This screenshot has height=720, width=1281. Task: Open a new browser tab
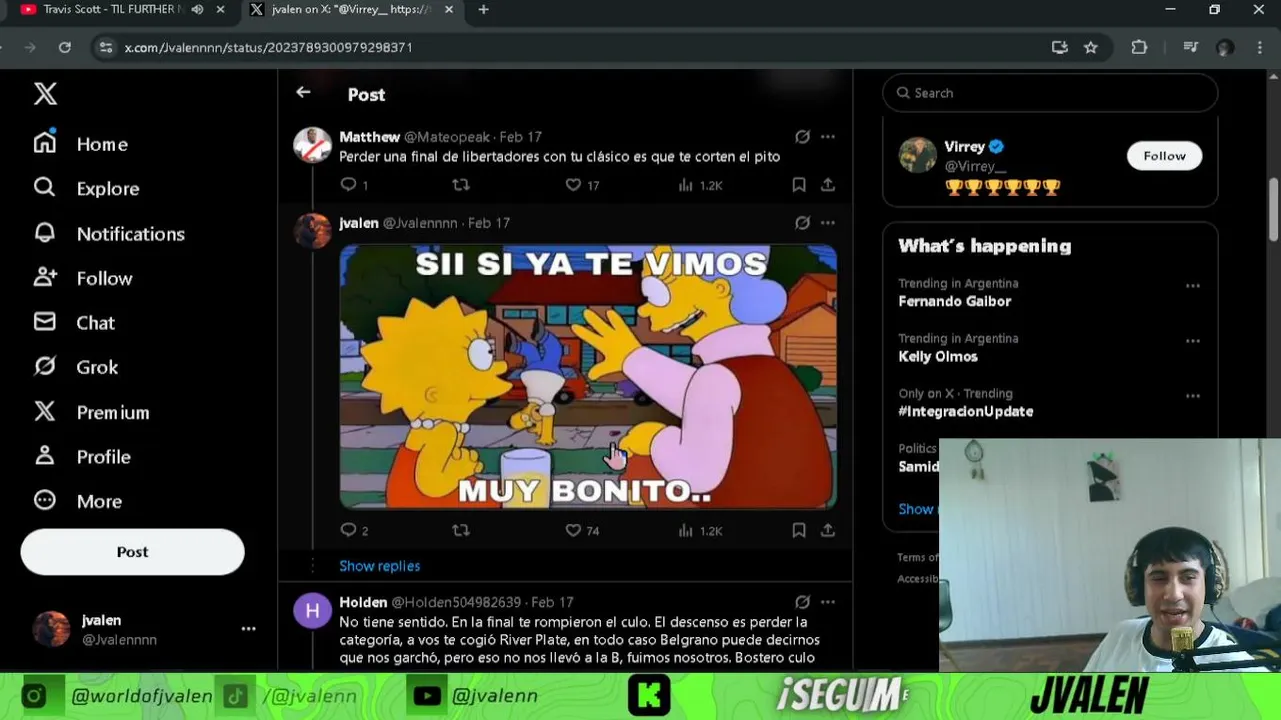click(484, 10)
